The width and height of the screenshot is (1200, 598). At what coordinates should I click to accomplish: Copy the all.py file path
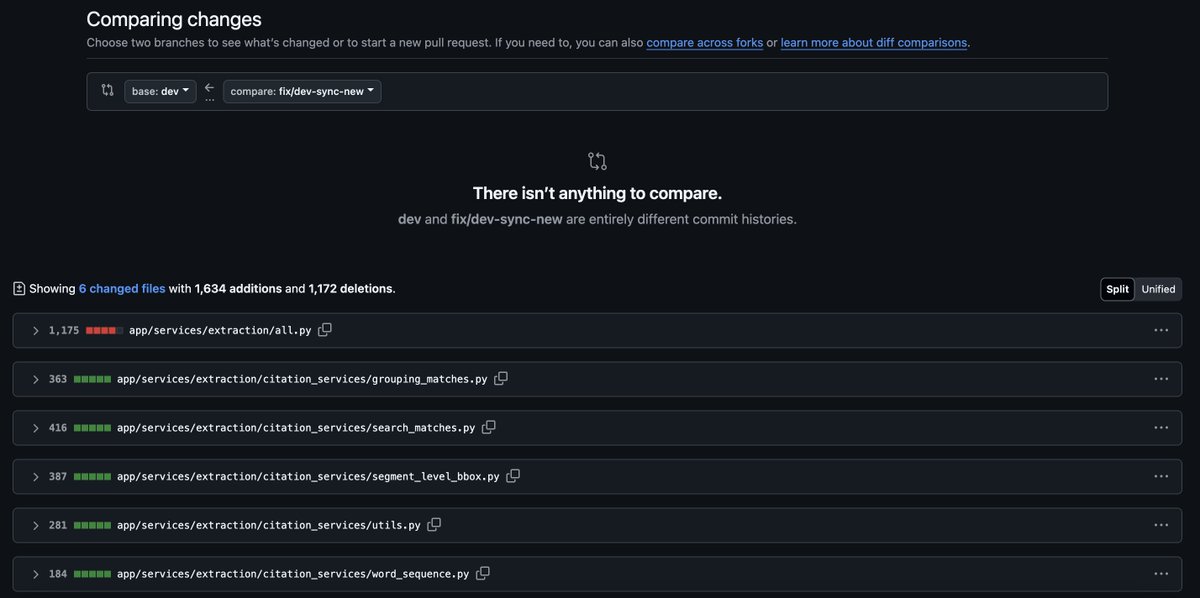coord(325,330)
